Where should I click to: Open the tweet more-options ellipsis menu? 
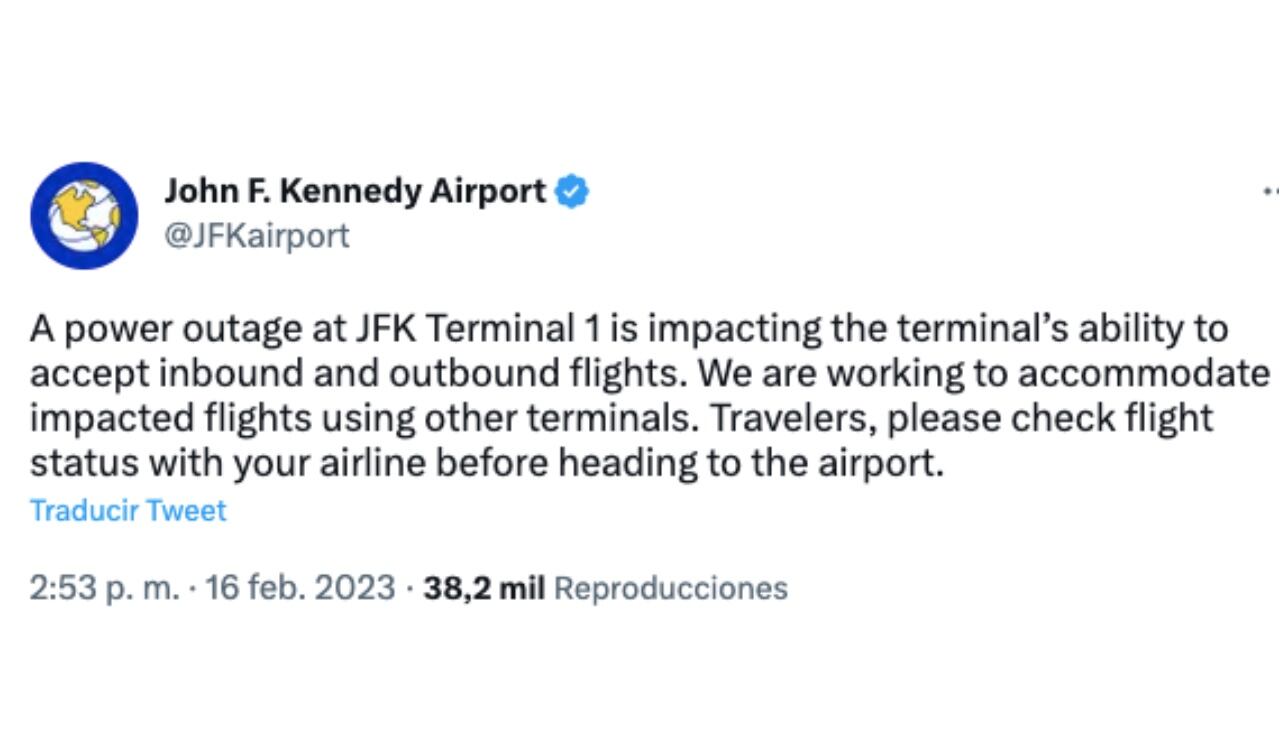(1270, 188)
